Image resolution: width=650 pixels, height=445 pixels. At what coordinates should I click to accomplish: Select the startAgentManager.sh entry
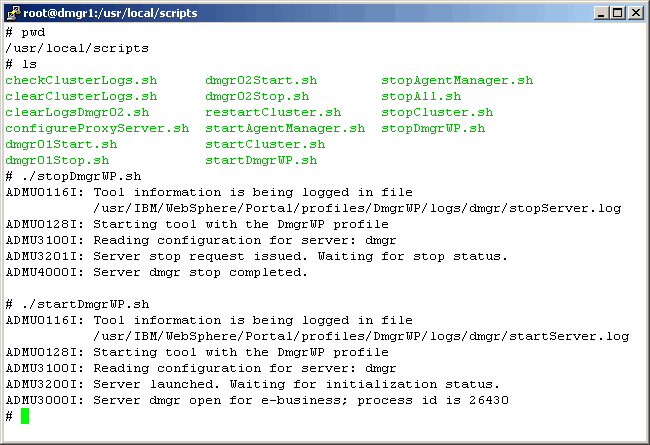[x=285, y=128]
